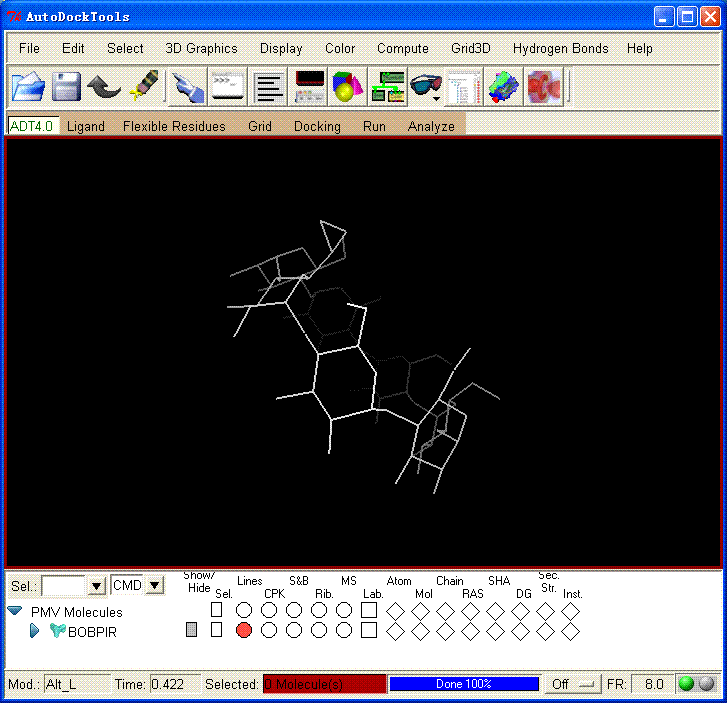This screenshot has width=727, height=703.
Task: Toggle the red Lines button for BOBPIR
Action: click(x=244, y=630)
